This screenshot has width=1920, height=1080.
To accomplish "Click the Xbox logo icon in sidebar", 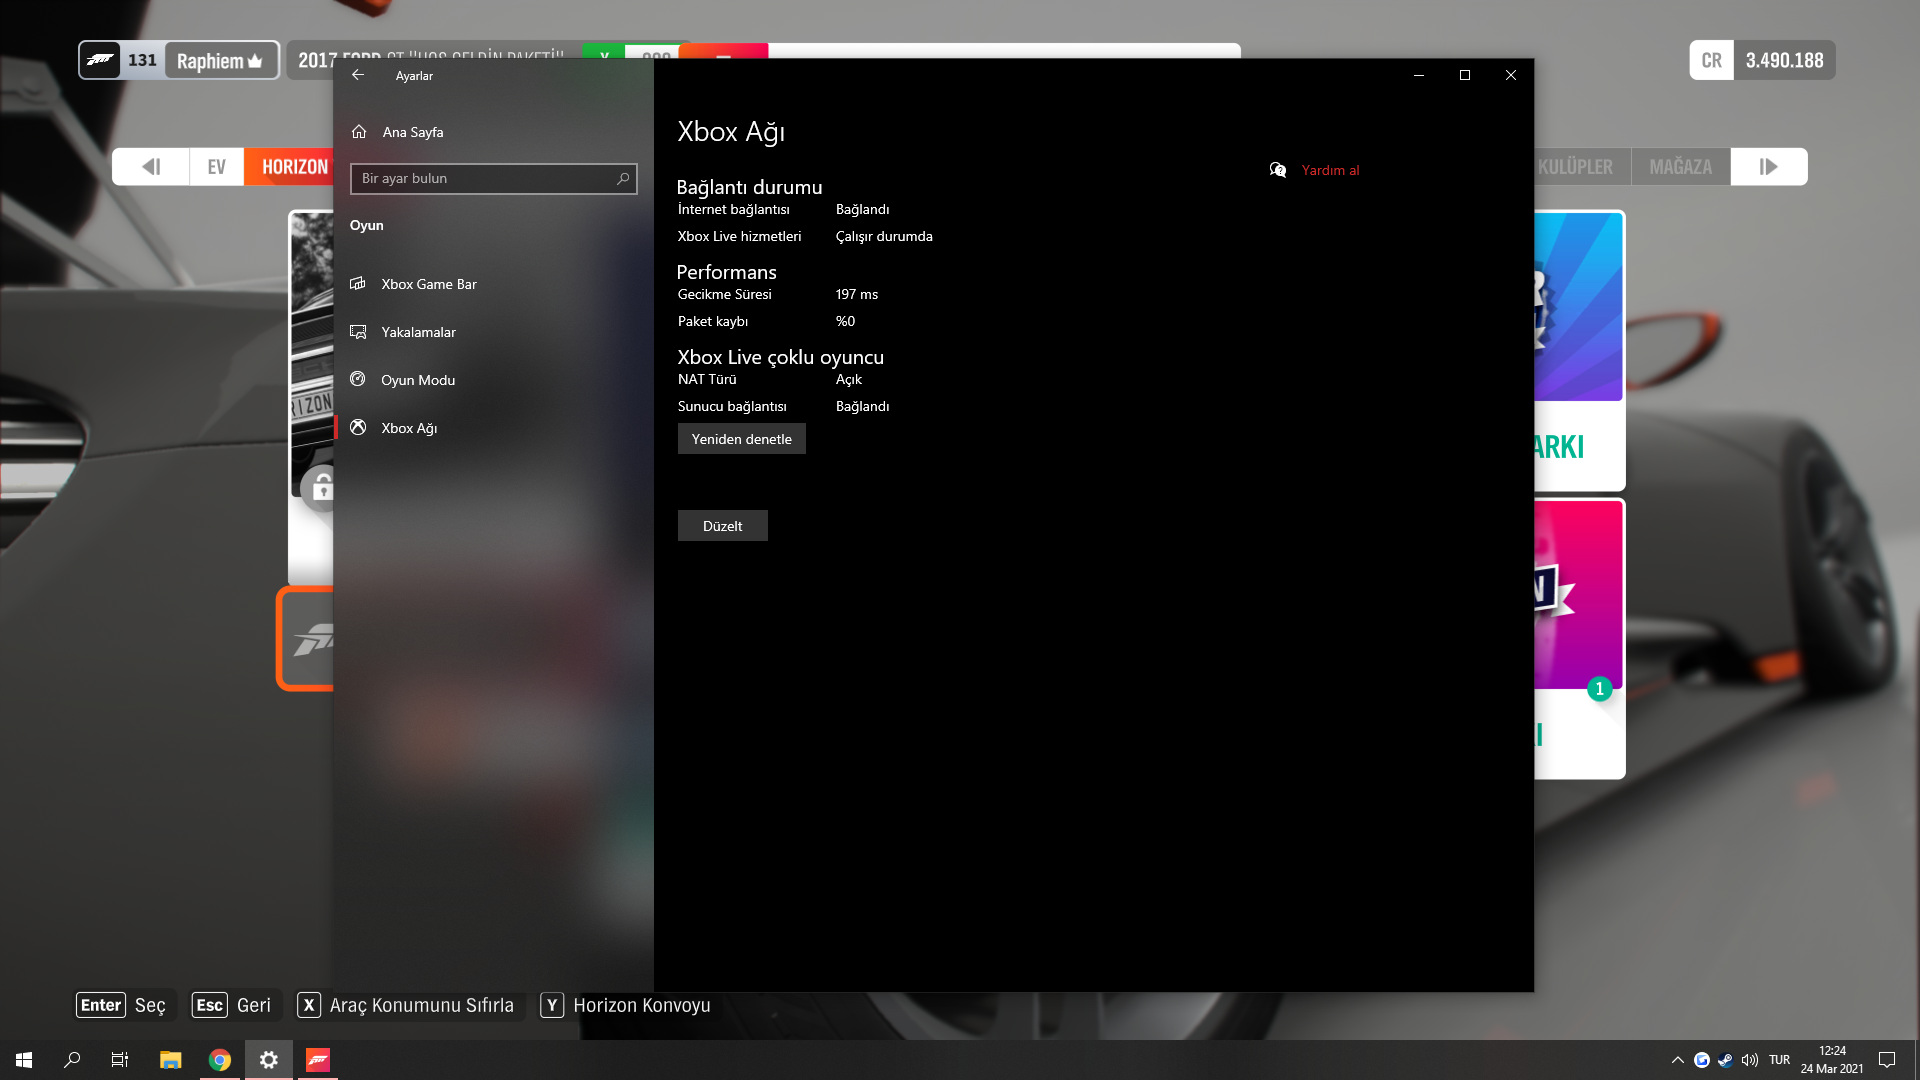I will (358, 427).
